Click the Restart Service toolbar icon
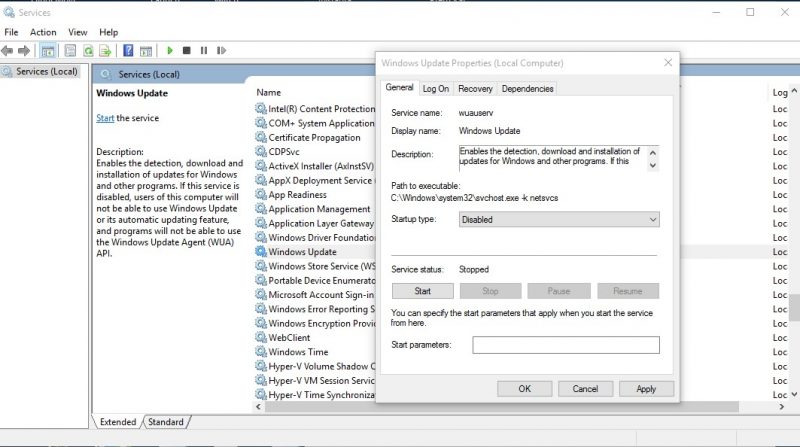Screen dimensions: 800x447 coord(221,51)
